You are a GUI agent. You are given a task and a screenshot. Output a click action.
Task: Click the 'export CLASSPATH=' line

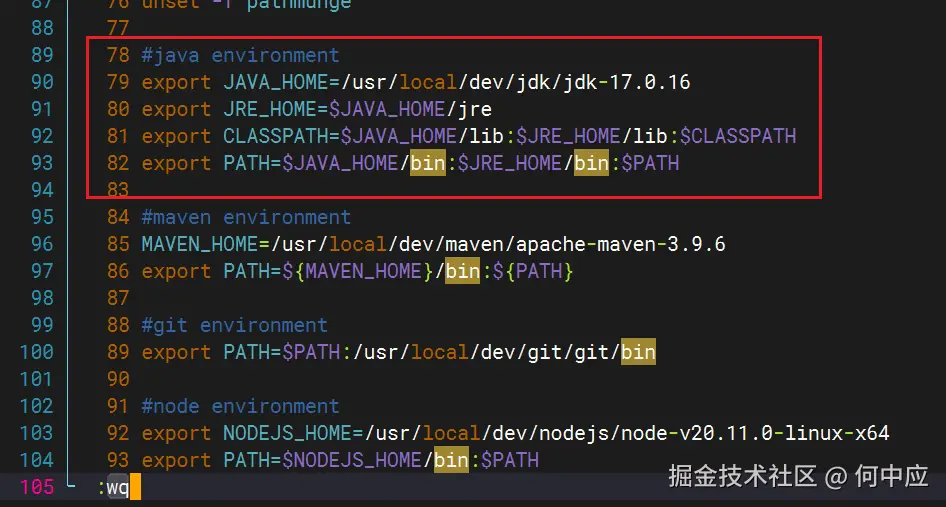(469, 136)
